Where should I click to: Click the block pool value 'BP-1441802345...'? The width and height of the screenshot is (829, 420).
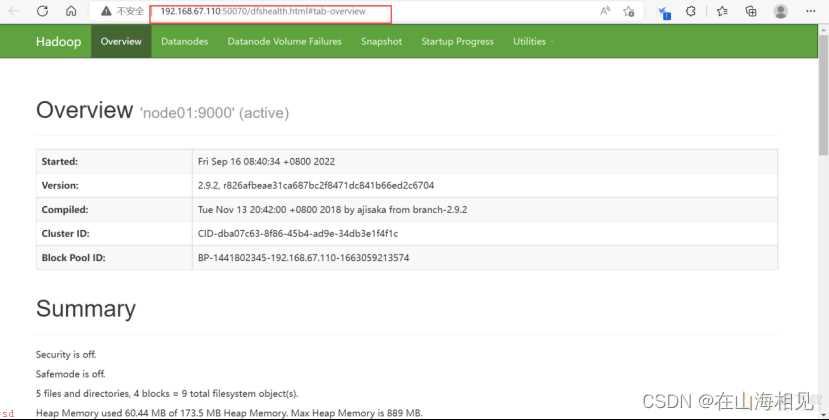[303, 258]
